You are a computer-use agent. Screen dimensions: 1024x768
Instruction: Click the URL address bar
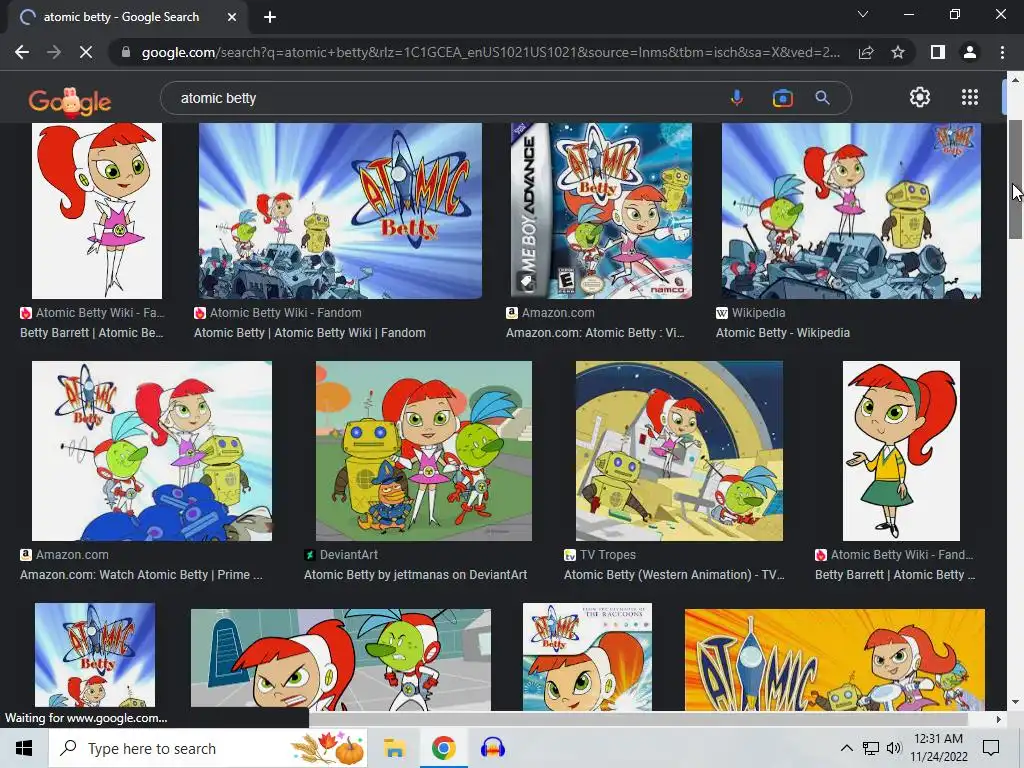pos(490,52)
